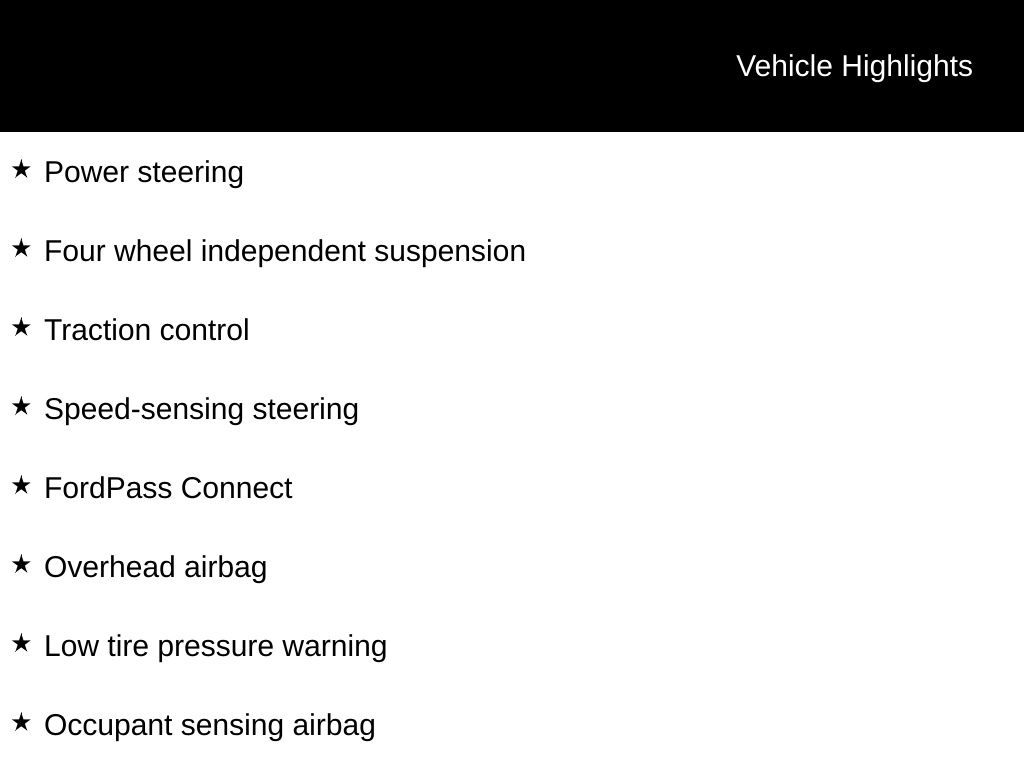Click the star before Speed-sensing steering

coord(21,407)
